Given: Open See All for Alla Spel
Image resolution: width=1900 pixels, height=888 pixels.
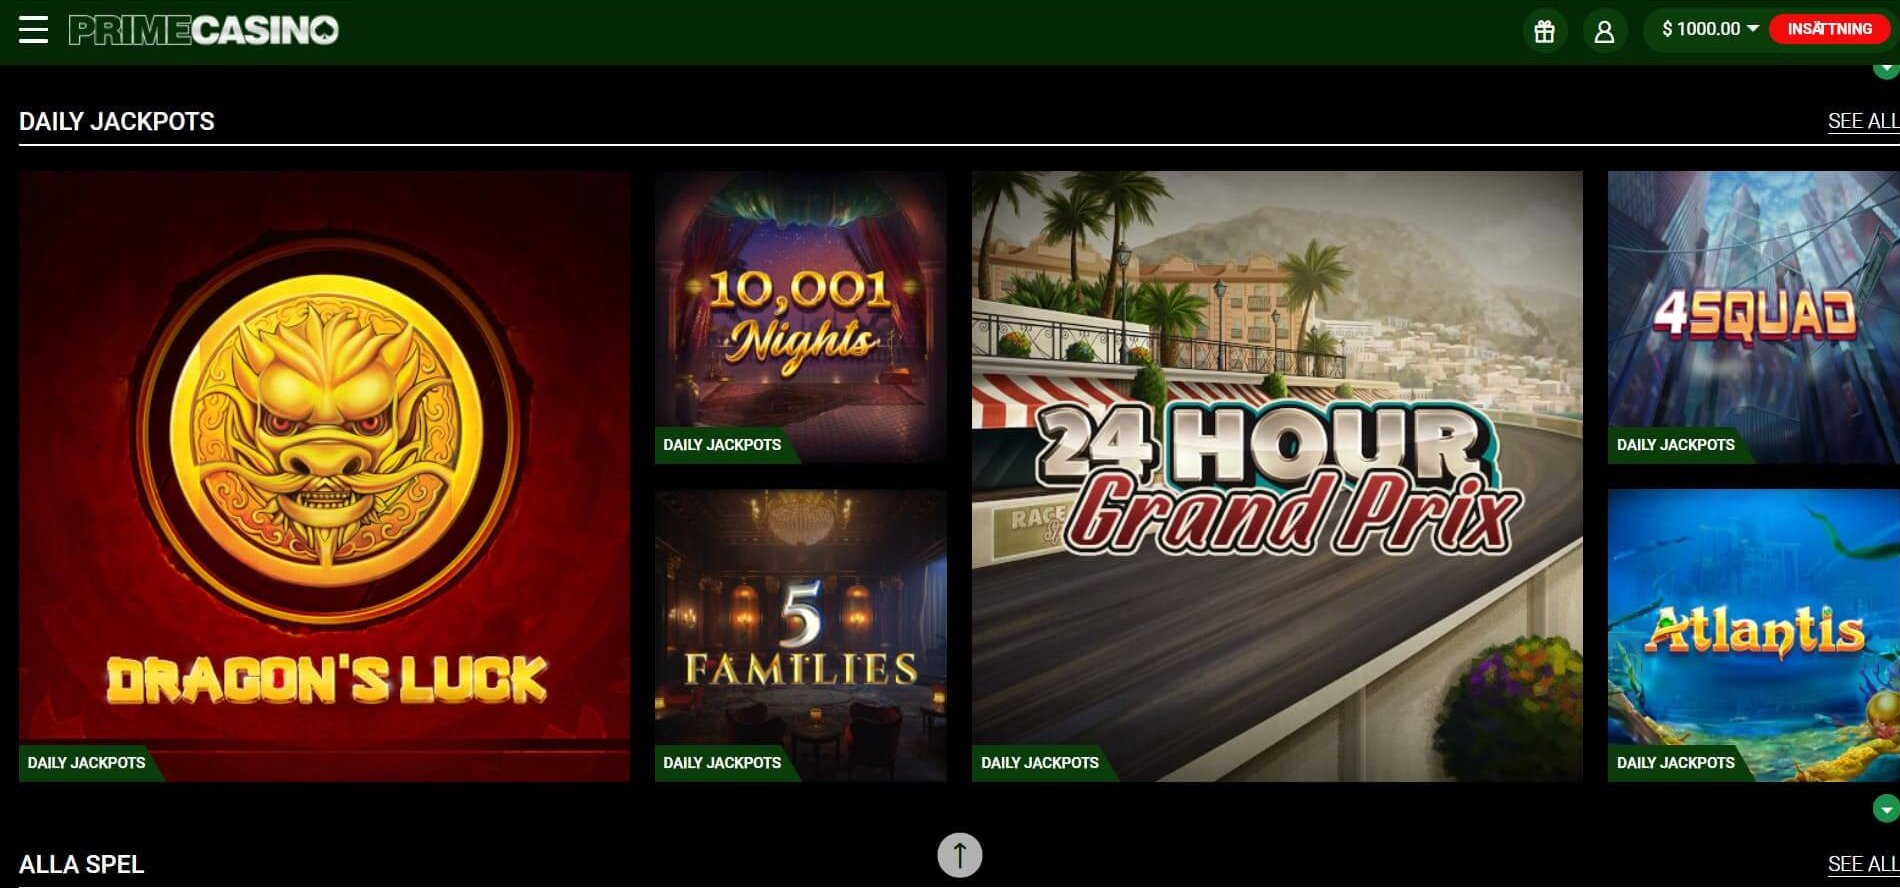Looking at the screenshot, I should 1863,864.
